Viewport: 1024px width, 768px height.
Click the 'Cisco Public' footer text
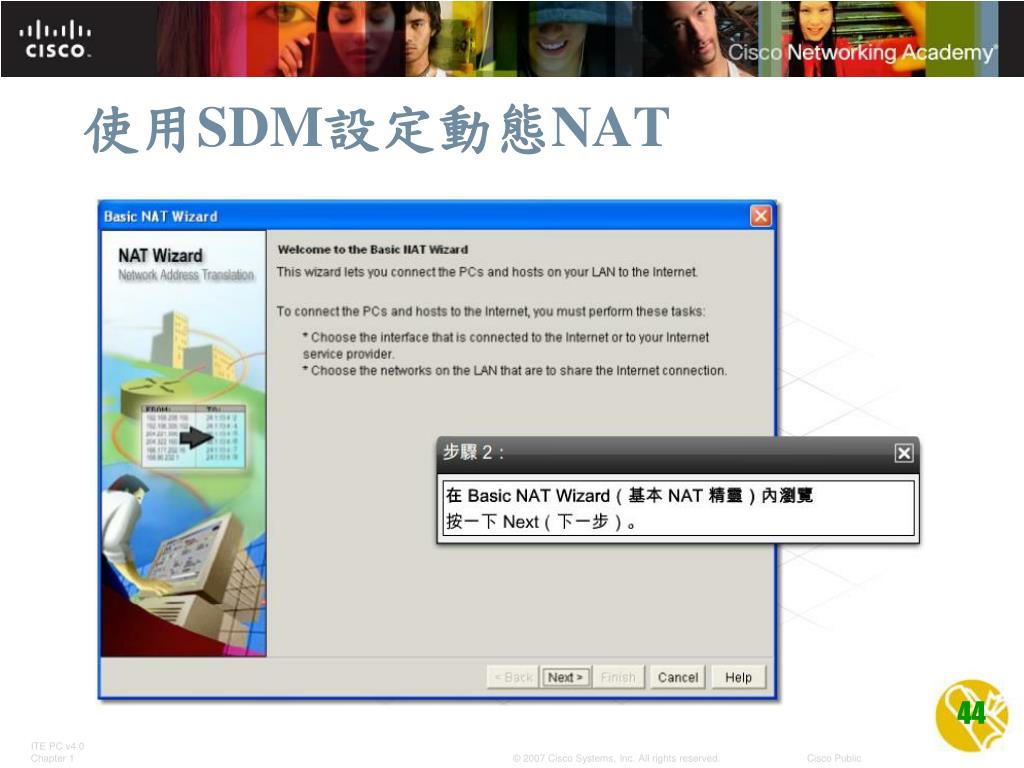point(834,758)
